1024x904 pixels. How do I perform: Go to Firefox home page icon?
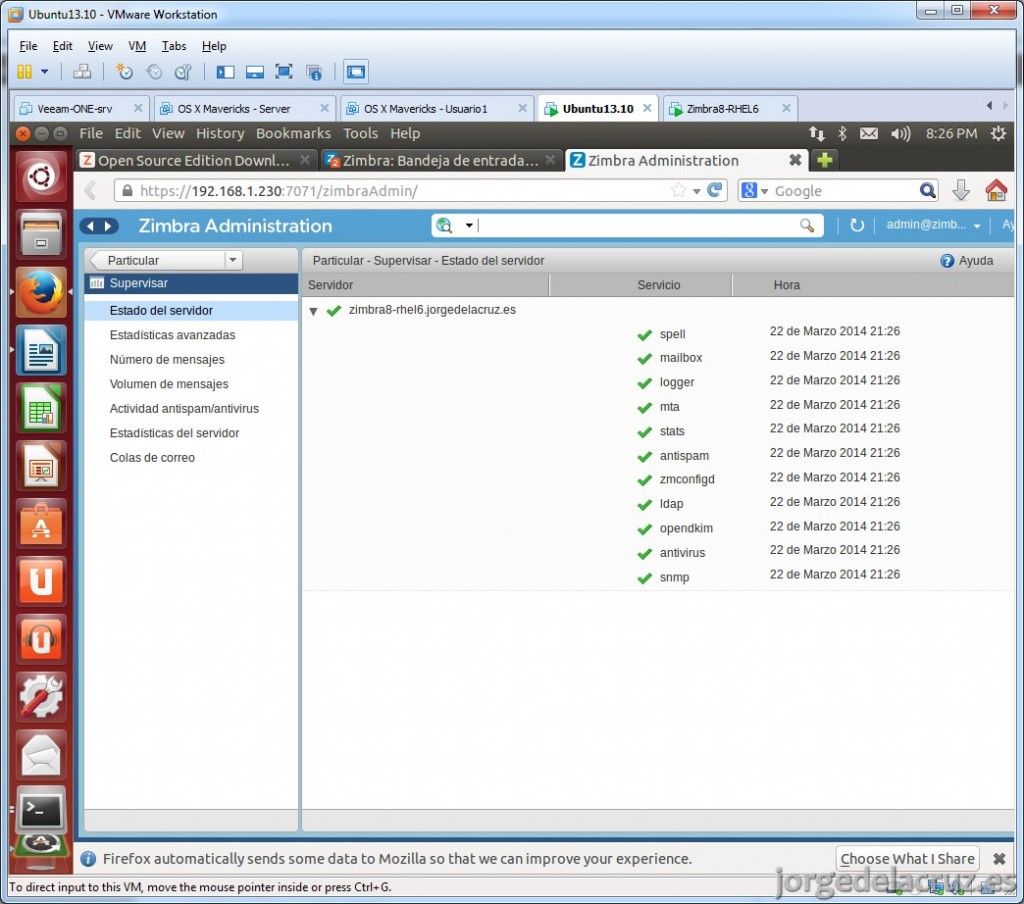(x=996, y=191)
